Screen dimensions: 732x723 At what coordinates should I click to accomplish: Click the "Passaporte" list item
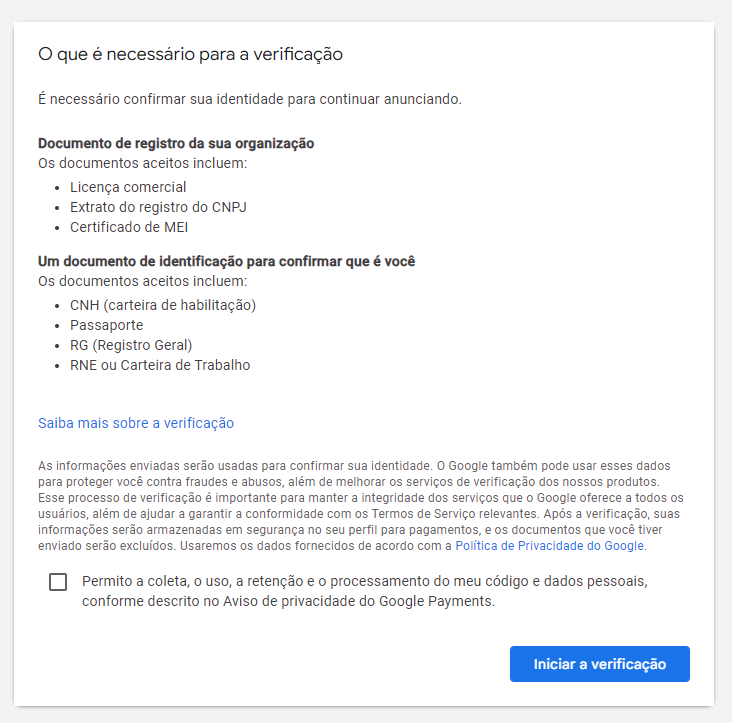click(107, 325)
